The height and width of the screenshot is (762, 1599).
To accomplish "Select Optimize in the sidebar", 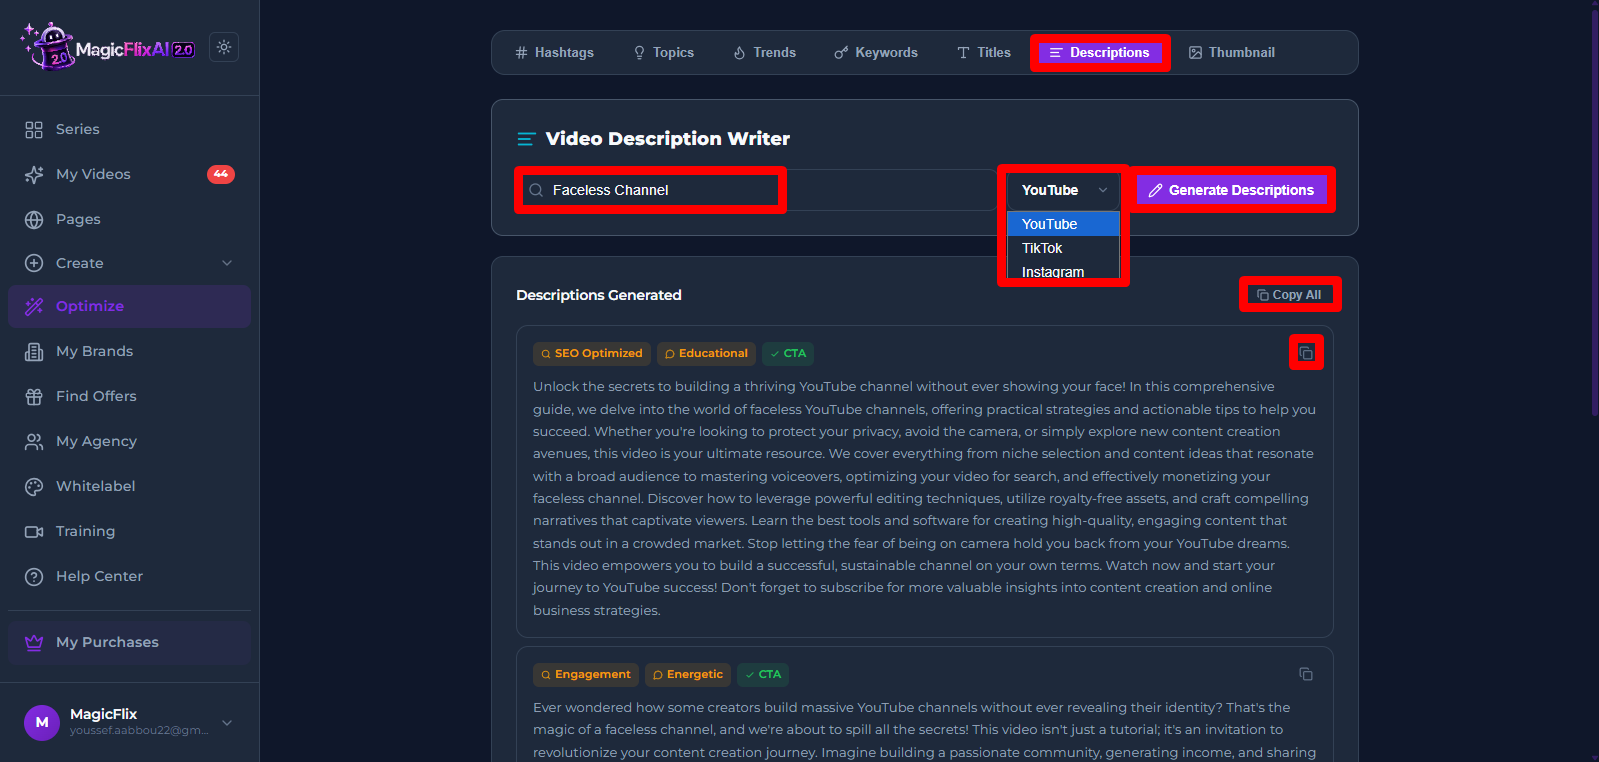I will coord(129,306).
